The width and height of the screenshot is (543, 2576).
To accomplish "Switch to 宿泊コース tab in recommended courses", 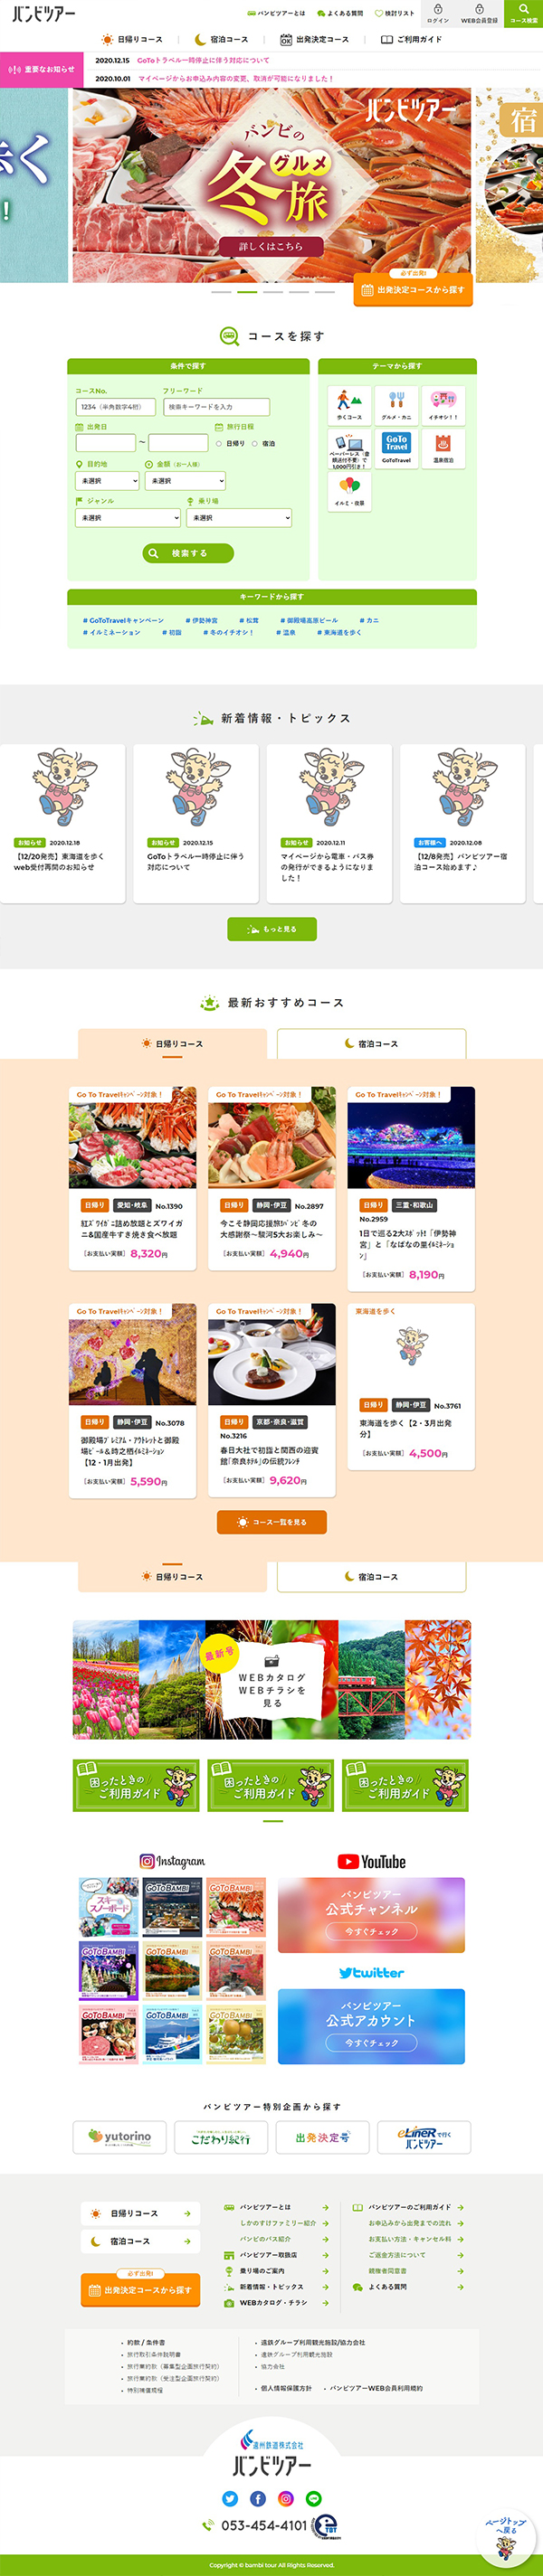I will (x=371, y=1043).
